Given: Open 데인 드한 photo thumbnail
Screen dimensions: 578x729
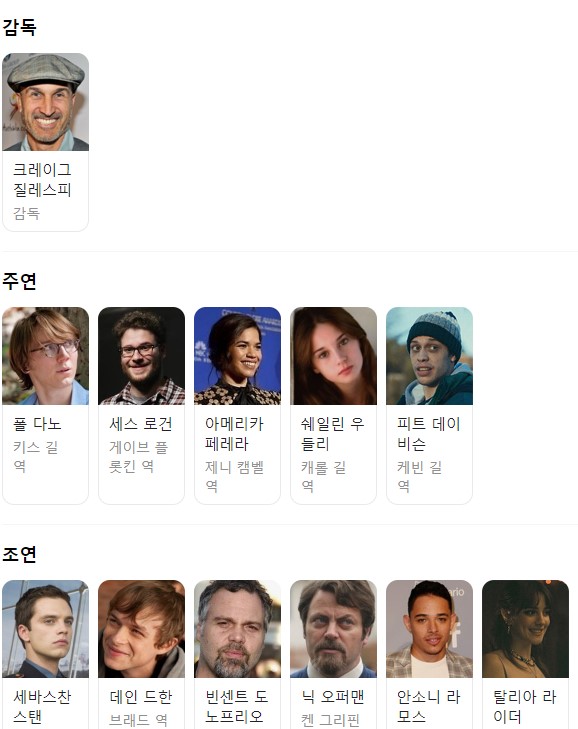Looking at the screenshot, I should pyautogui.click(x=141, y=629).
